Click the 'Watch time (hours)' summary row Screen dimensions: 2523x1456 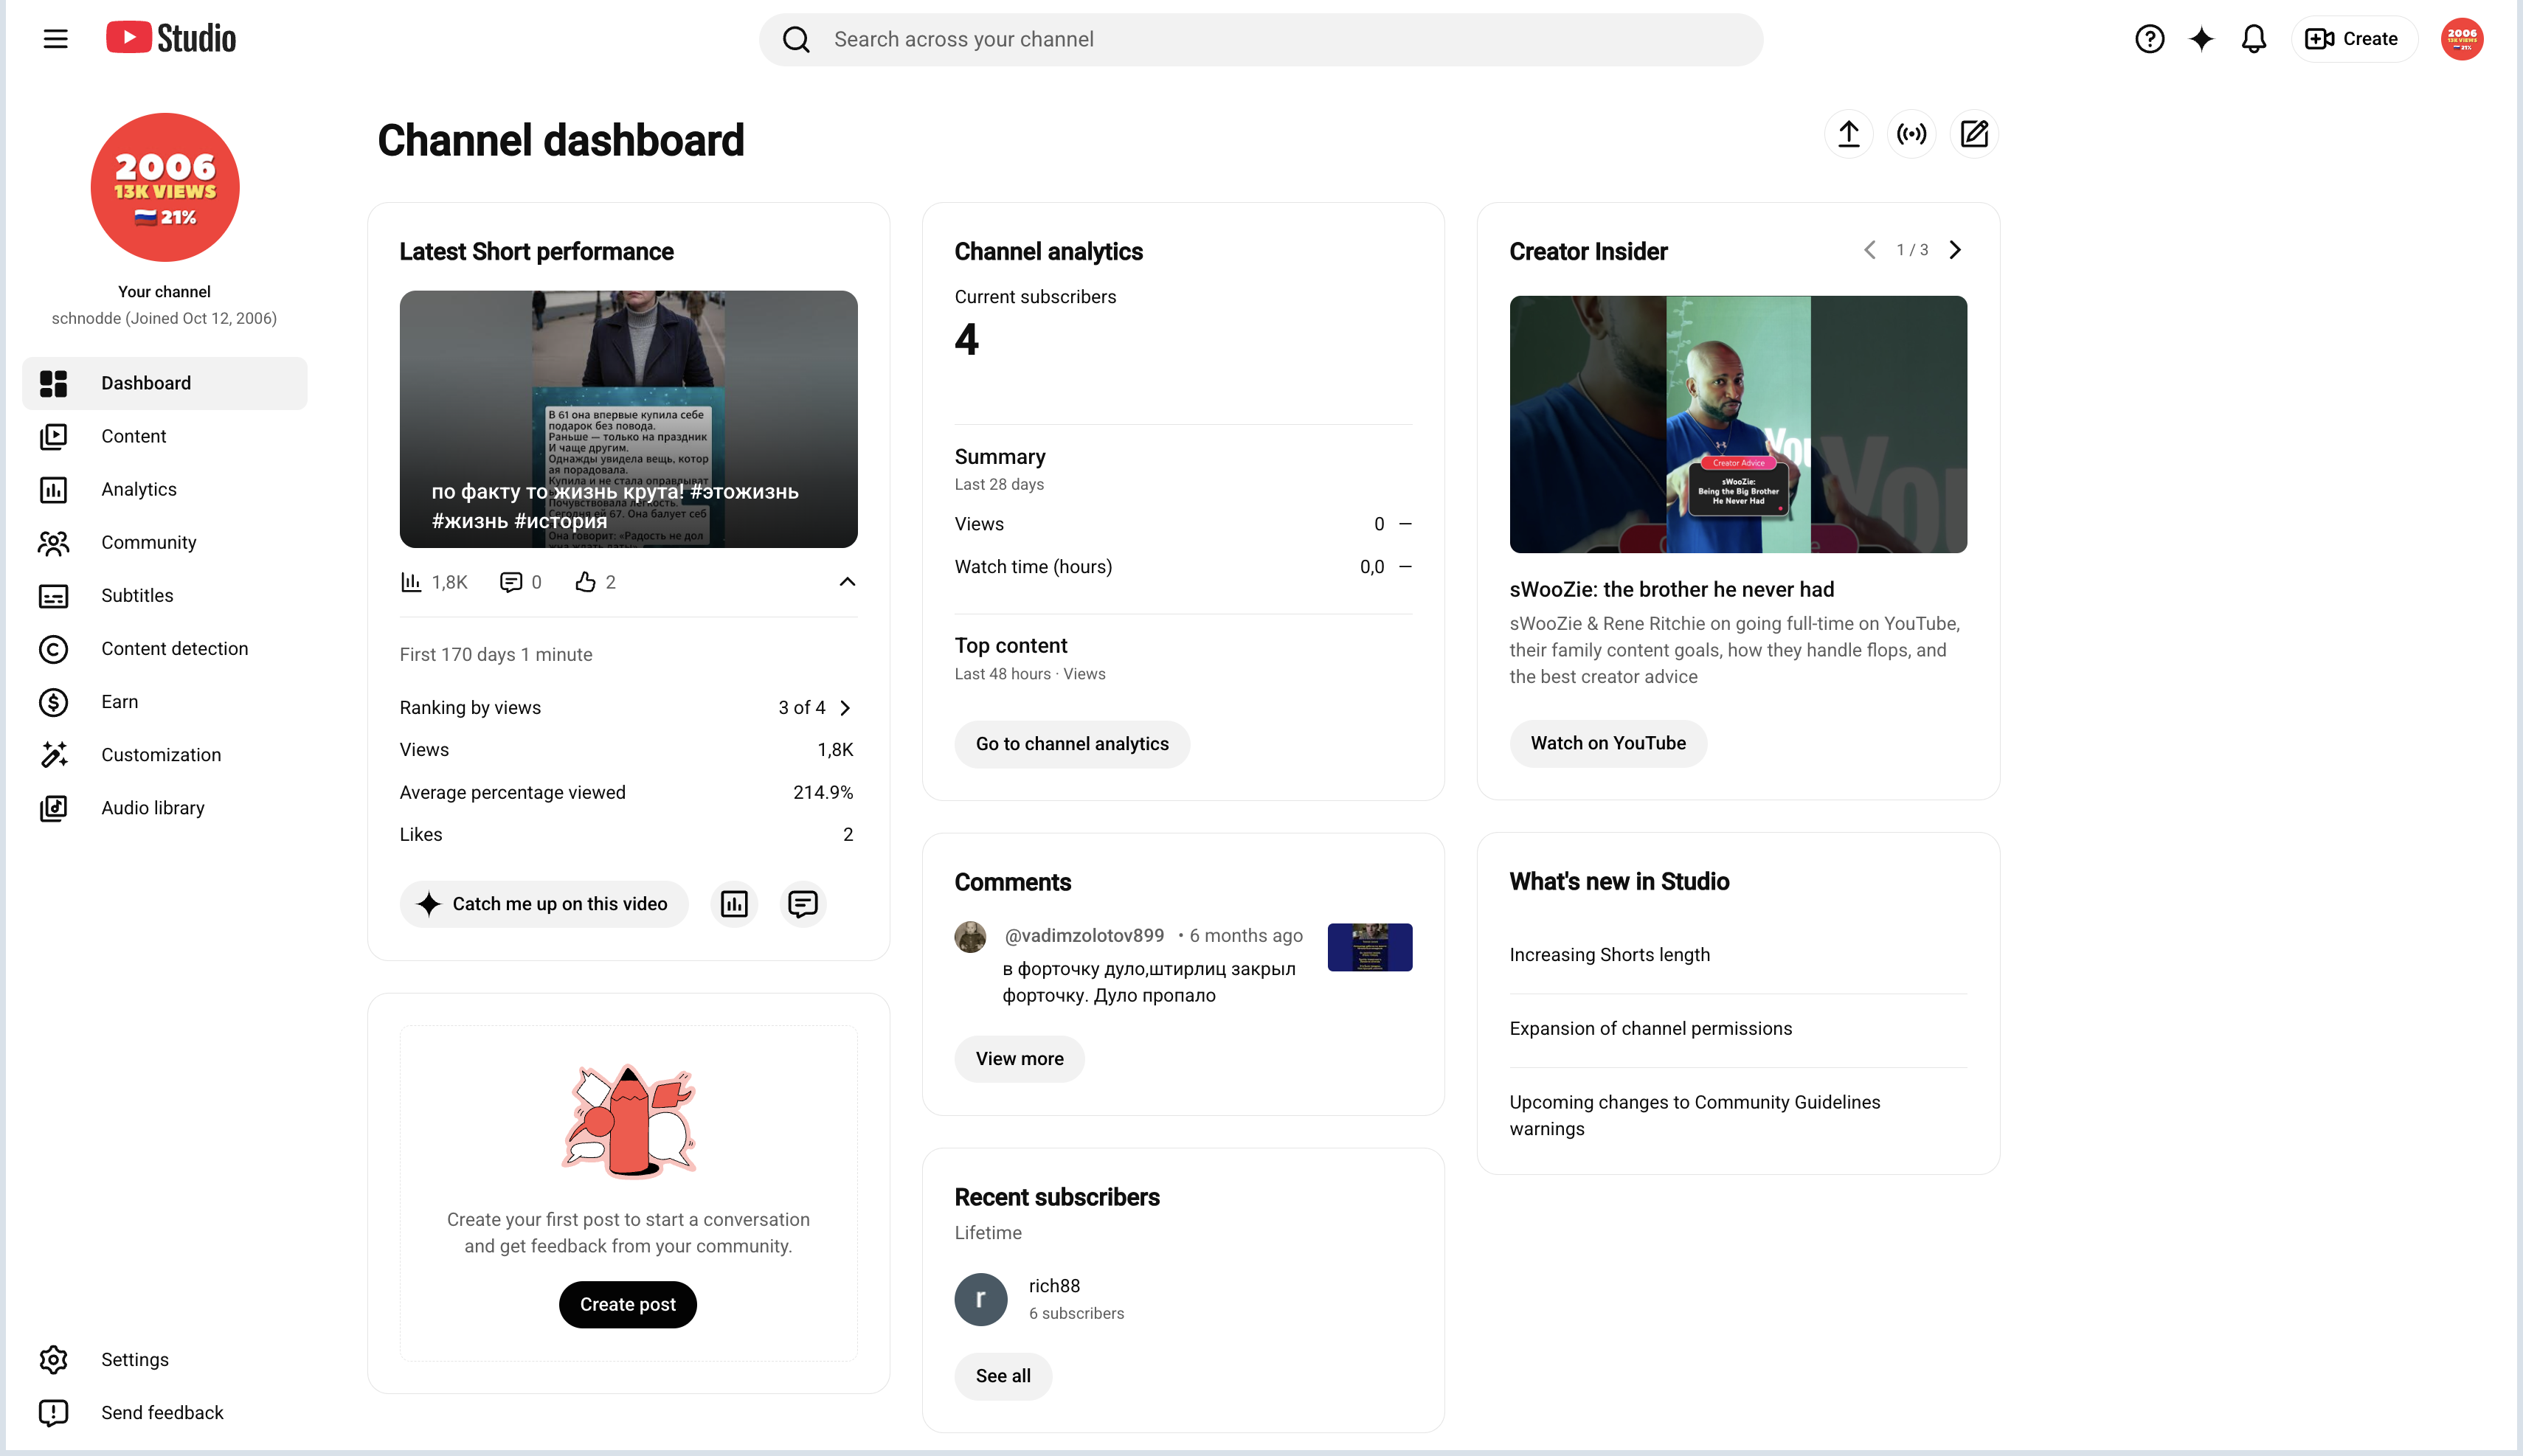coord(1183,567)
